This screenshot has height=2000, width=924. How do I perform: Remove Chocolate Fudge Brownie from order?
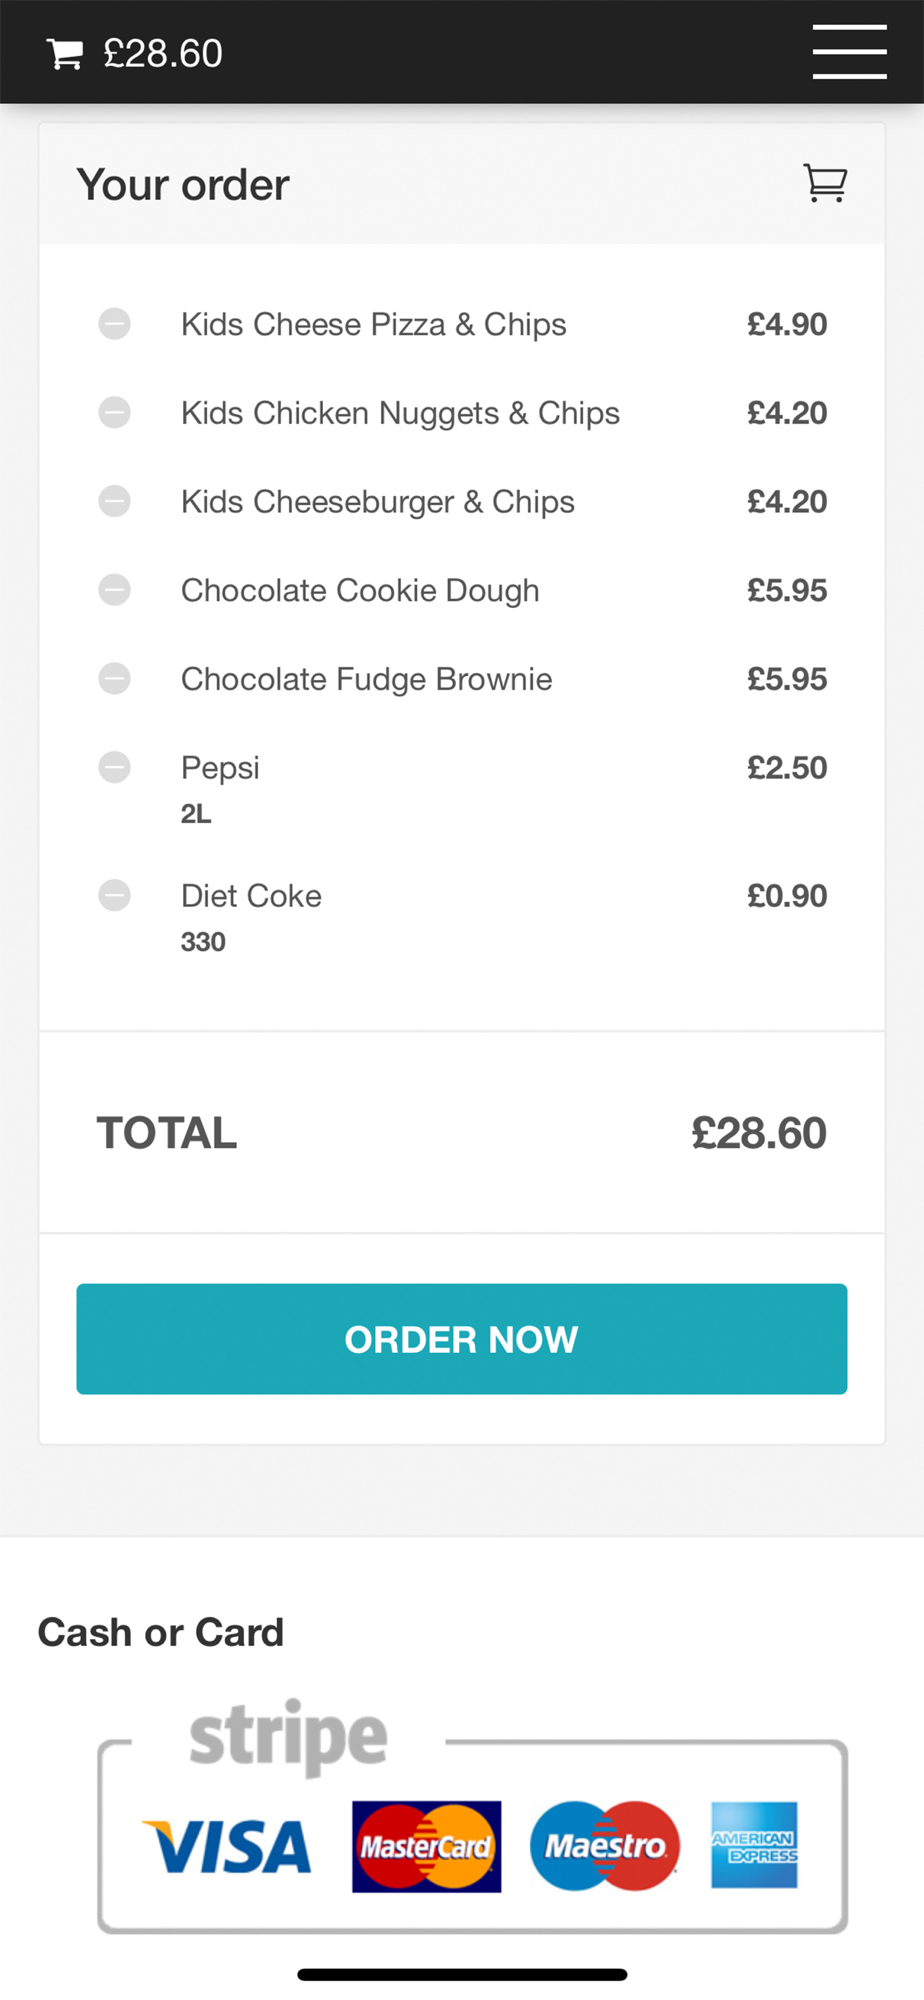tap(114, 679)
